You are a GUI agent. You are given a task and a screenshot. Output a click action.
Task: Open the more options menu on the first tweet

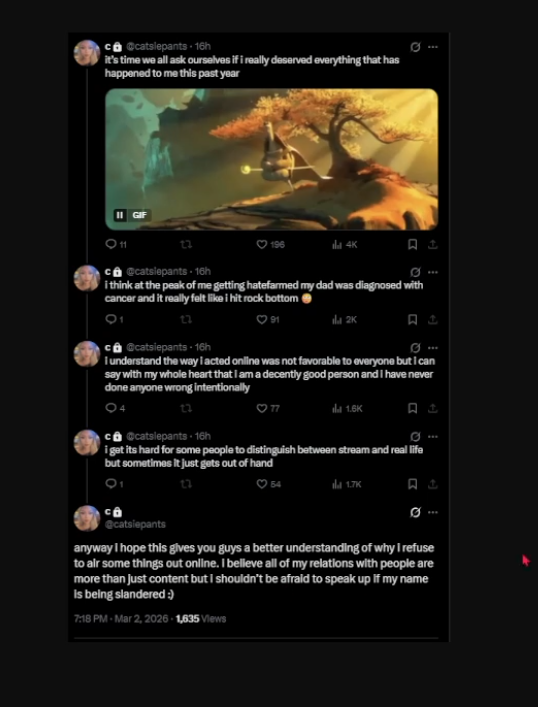coord(433,47)
